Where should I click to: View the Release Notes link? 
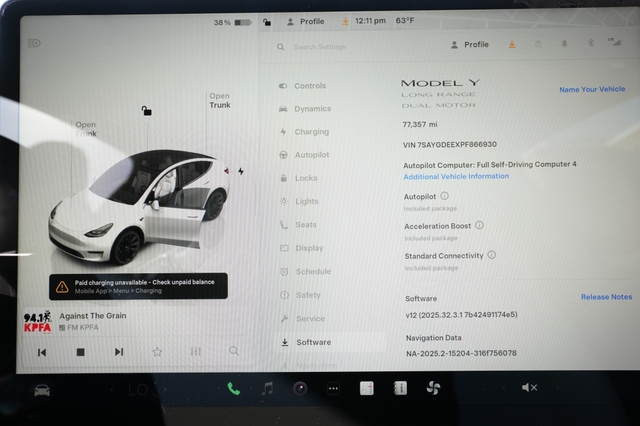click(x=607, y=297)
